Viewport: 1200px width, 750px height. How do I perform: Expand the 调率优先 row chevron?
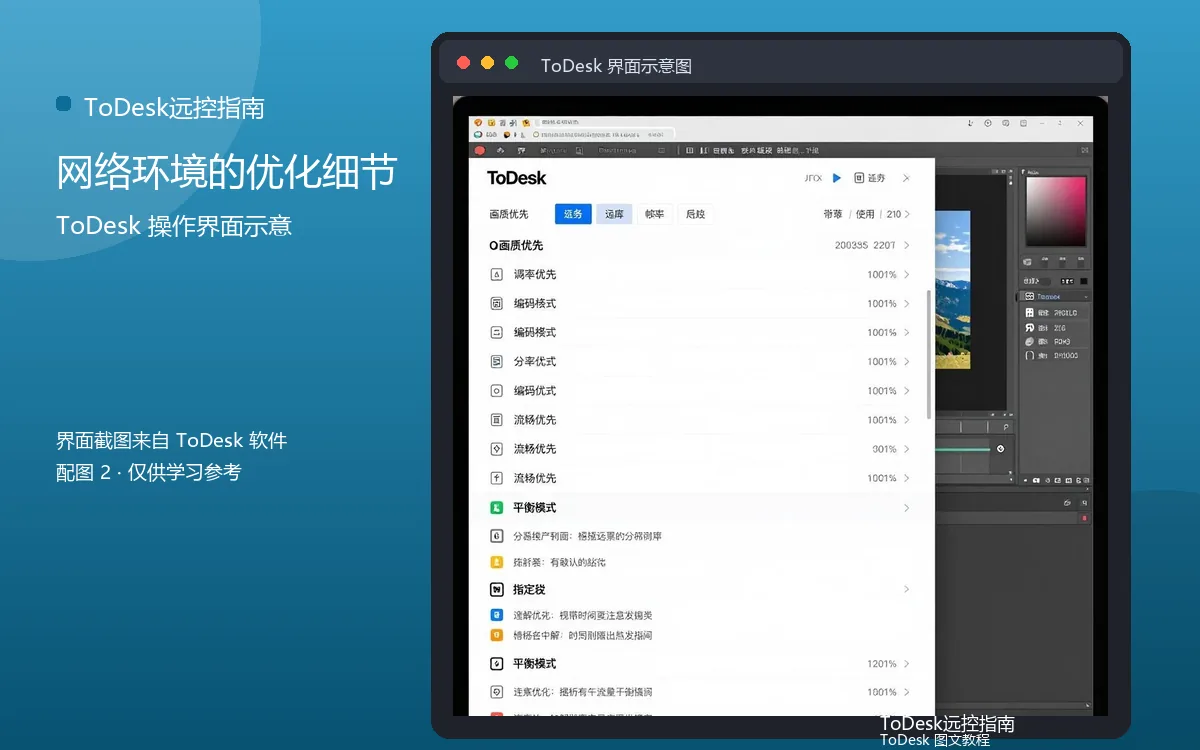pos(907,274)
